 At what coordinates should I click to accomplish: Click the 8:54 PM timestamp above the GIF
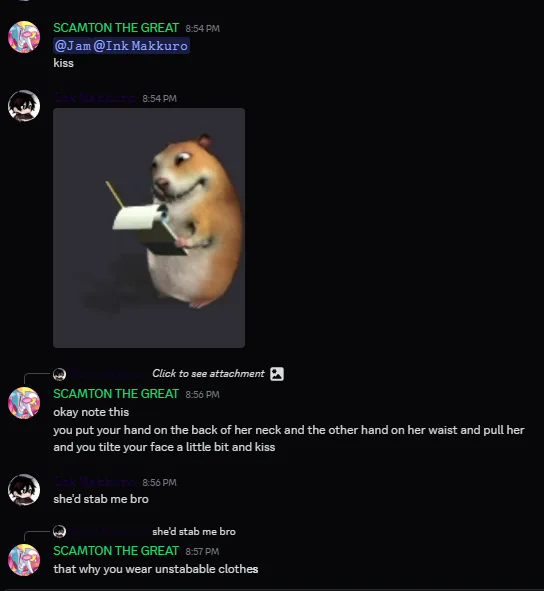point(159,99)
